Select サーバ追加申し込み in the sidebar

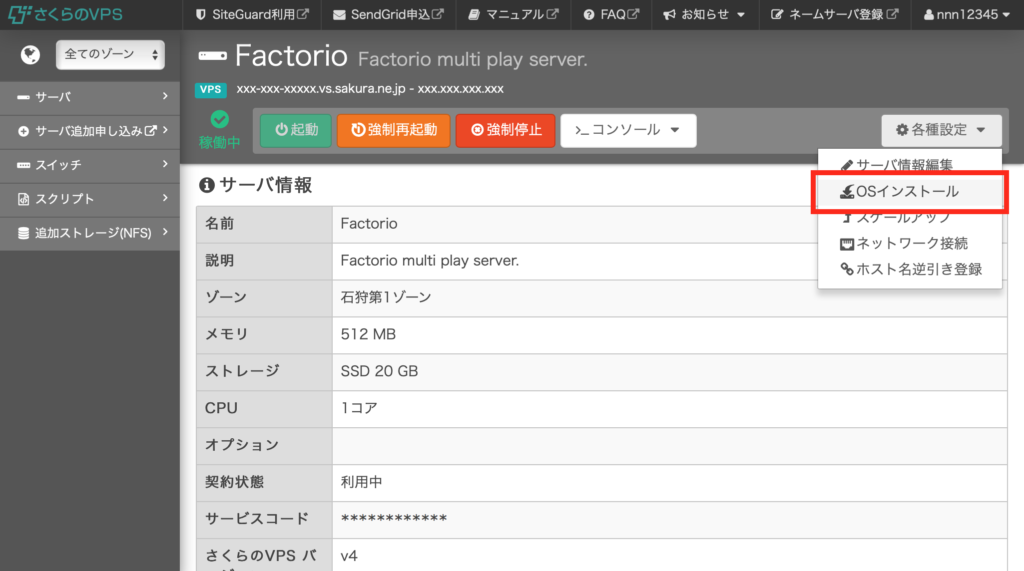pyautogui.click(x=90, y=131)
